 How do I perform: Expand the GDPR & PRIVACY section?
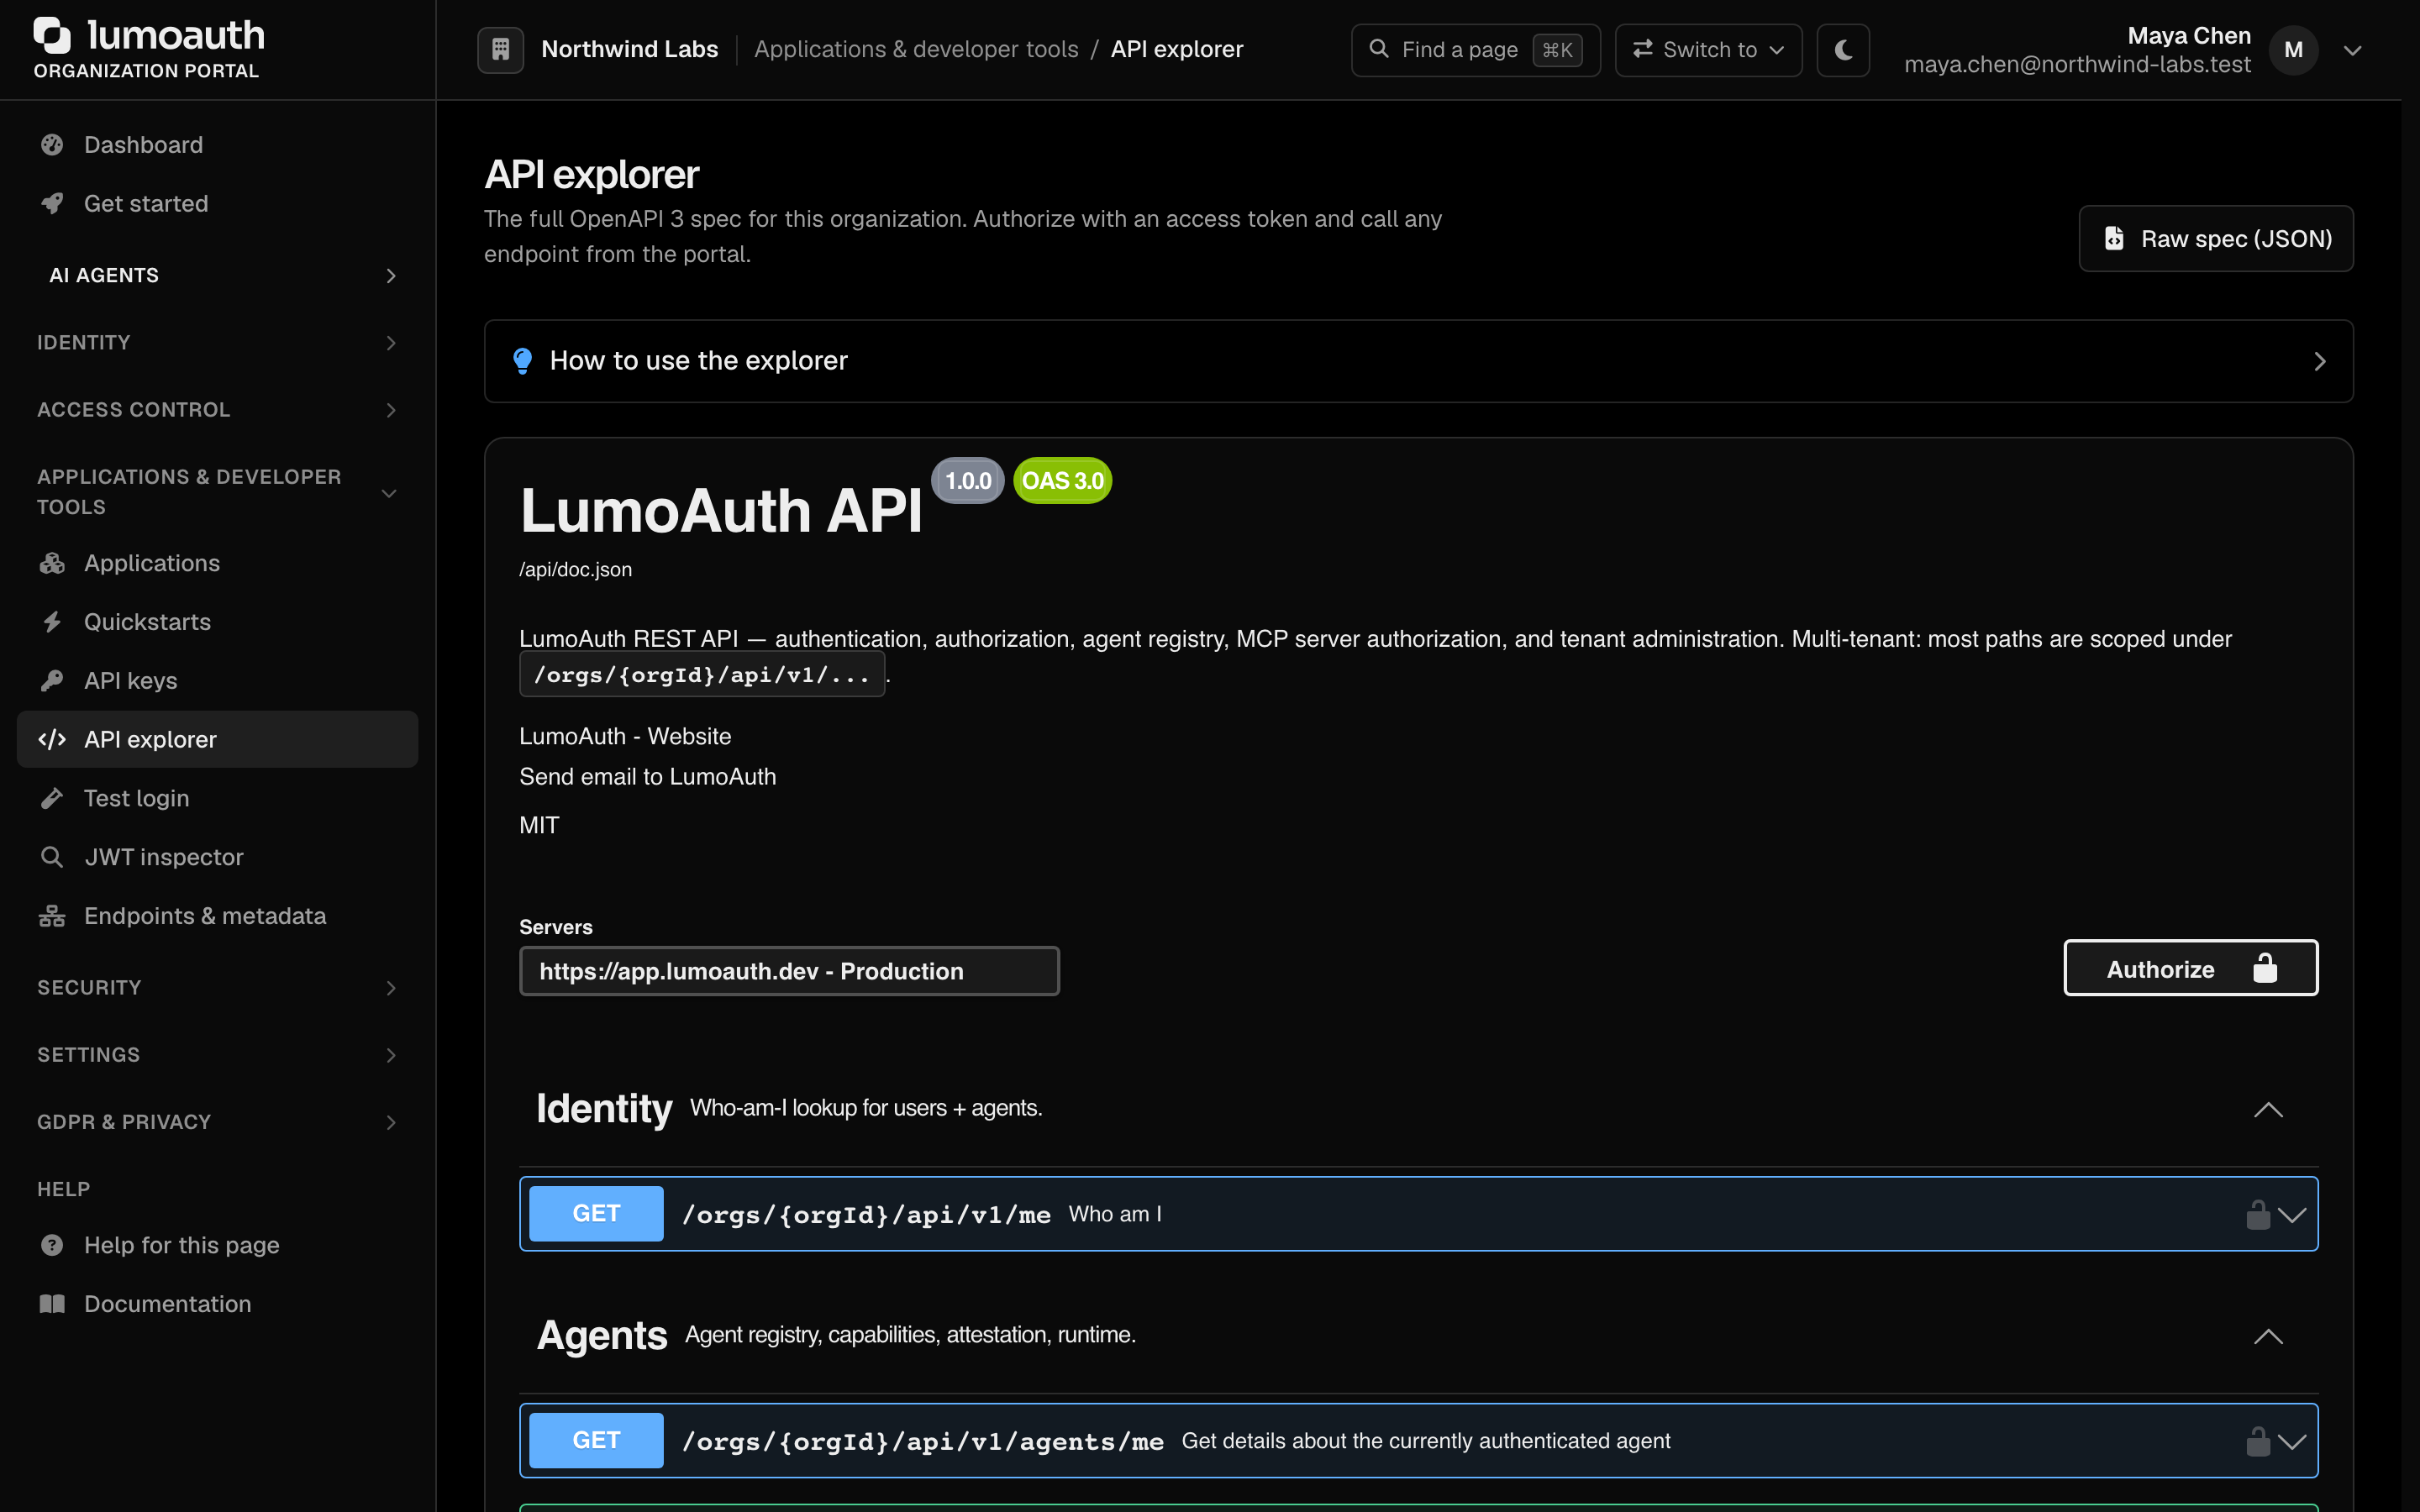217,1122
